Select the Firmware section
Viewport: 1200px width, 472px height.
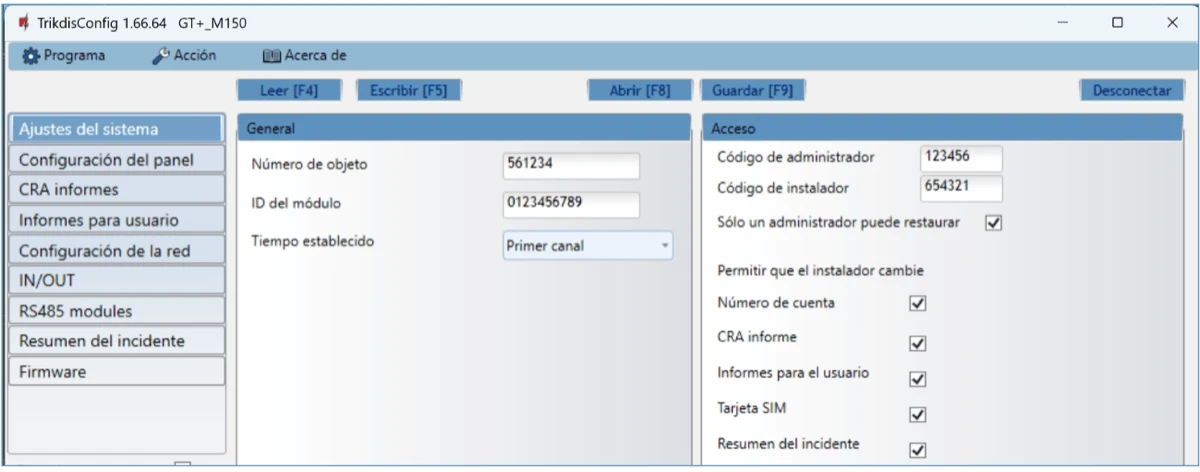[x=115, y=371]
